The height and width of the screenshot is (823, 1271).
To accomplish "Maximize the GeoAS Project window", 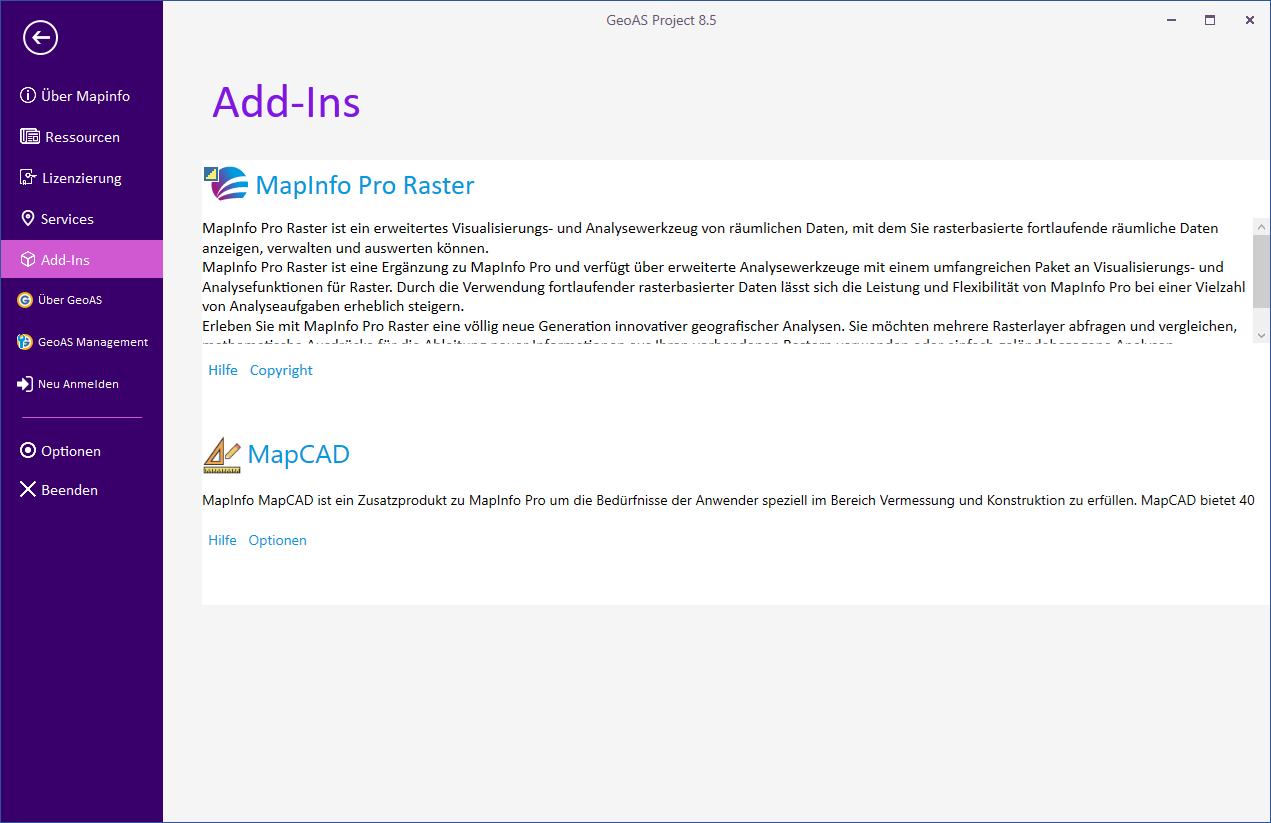I will tap(1210, 20).
